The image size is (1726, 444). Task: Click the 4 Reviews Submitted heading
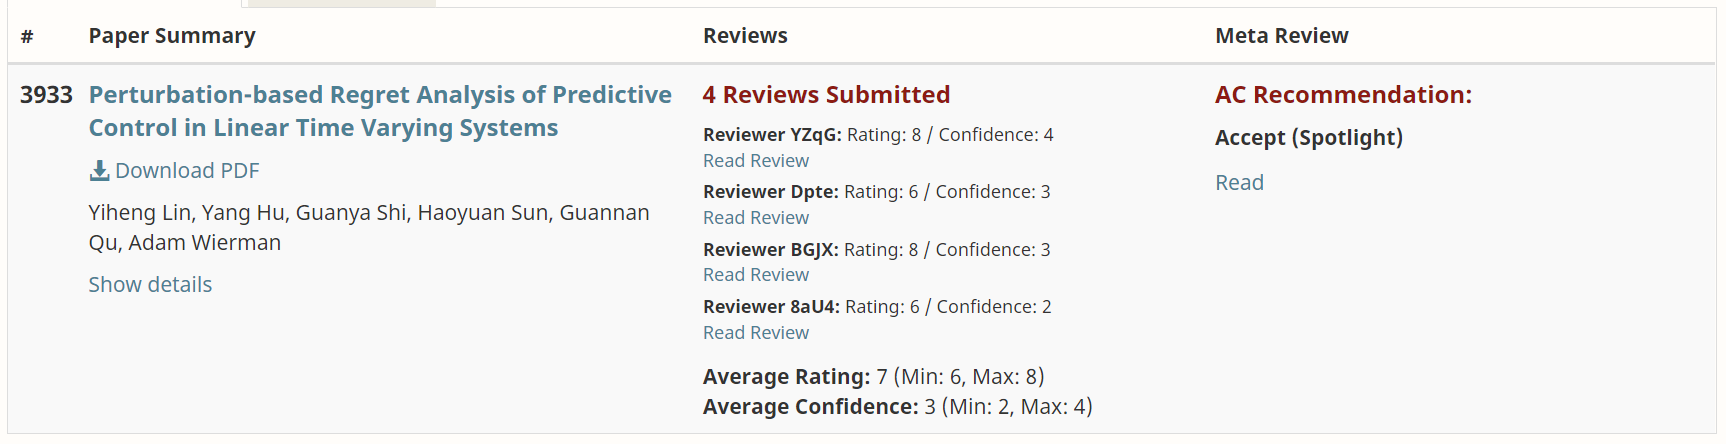[x=826, y=95]
